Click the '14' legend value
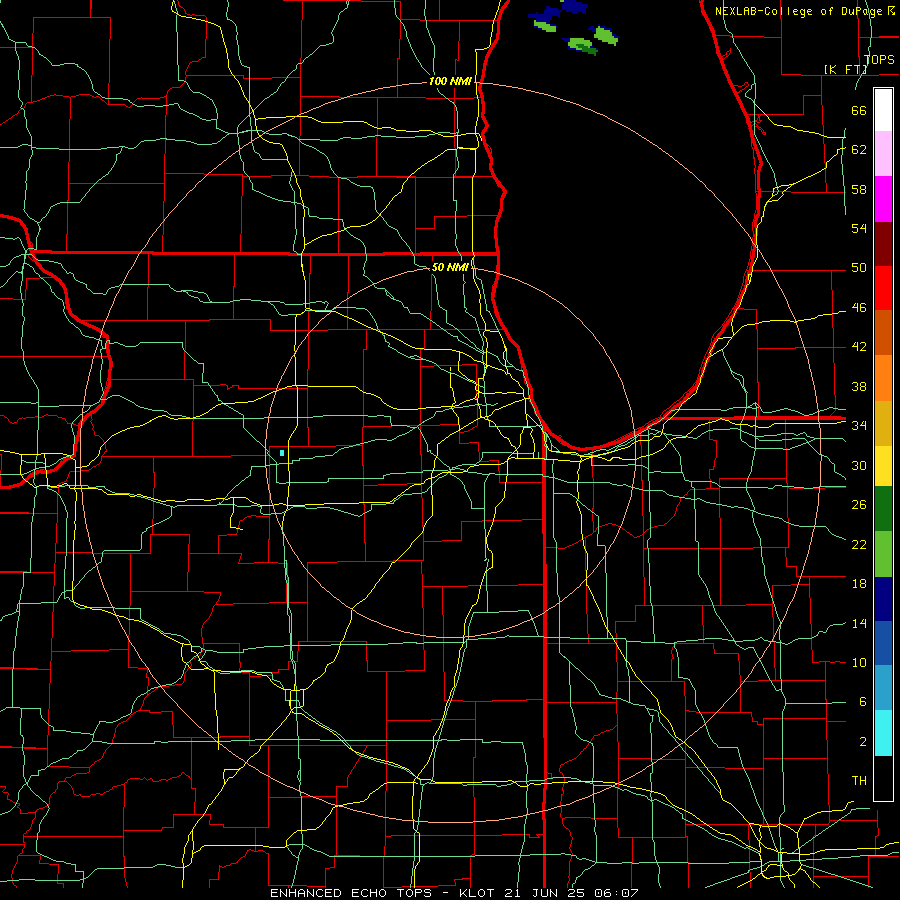Viewport: 900px width, 900px height. click(x=859, y=623)
